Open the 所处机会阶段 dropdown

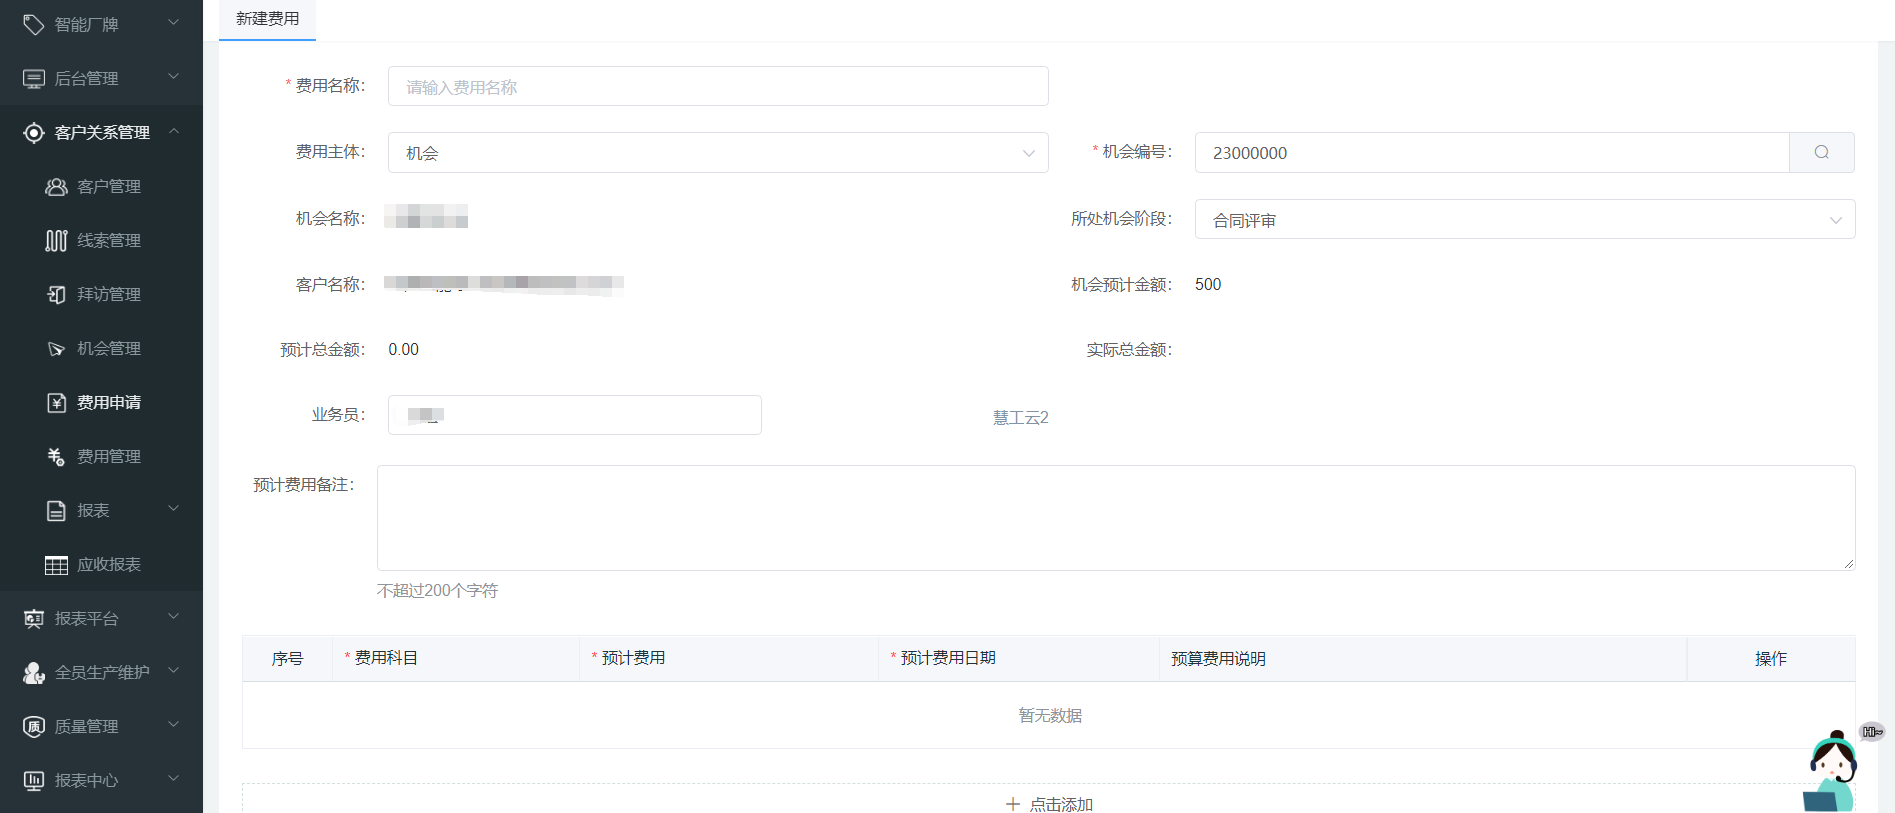(1524, 220)
